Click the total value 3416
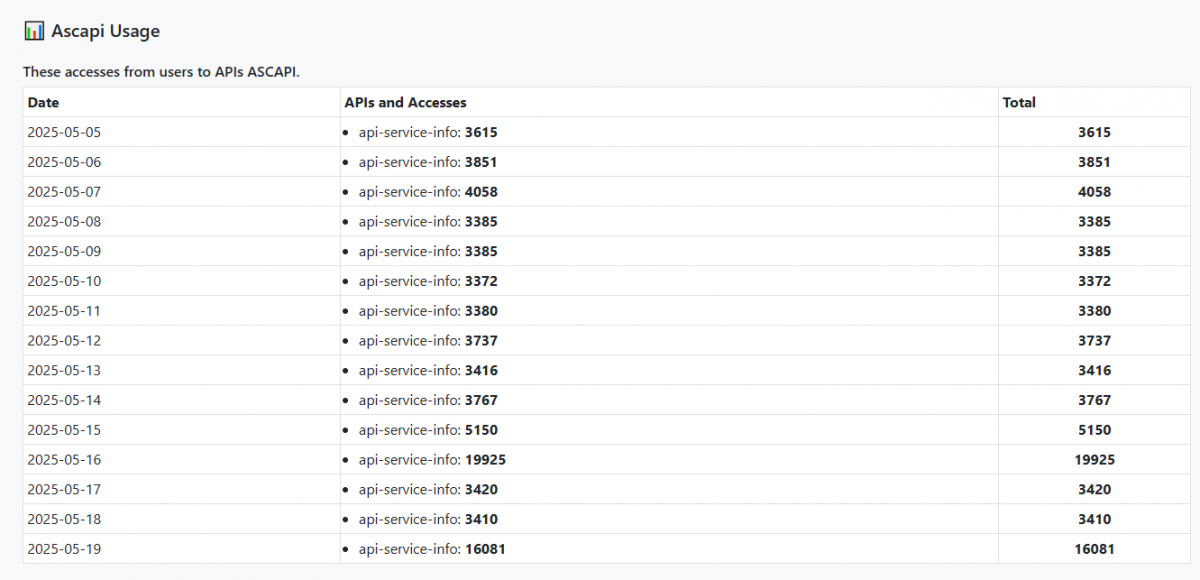This screenshot has height=580, width=1200. (1094, 370)
